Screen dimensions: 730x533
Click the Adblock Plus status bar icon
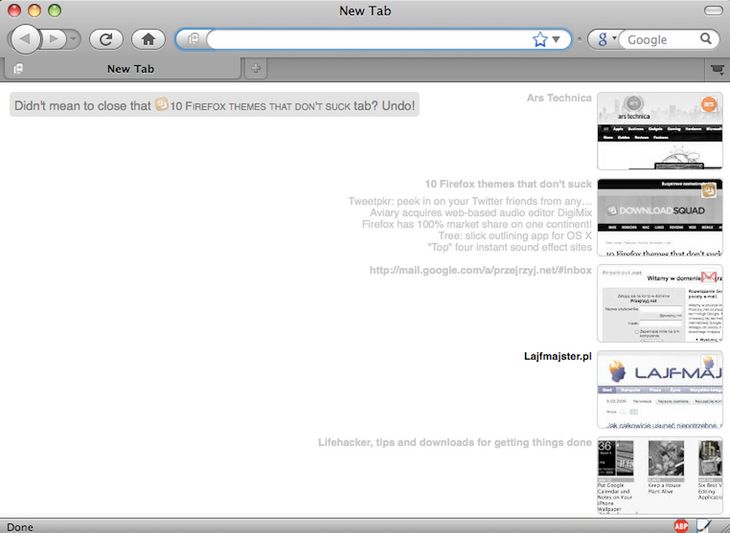click(681, 526)
